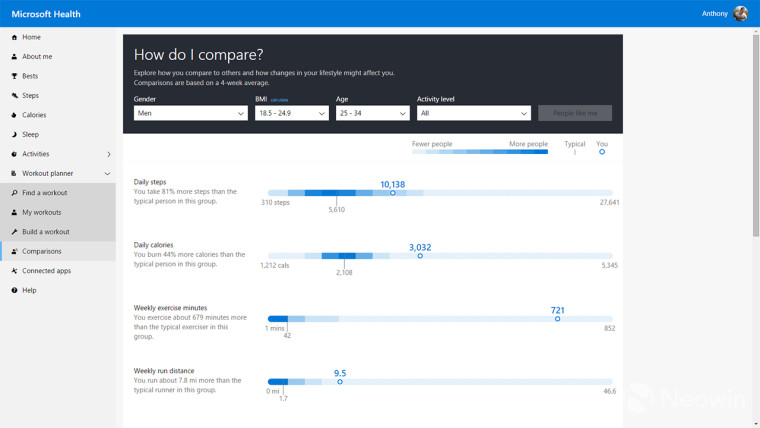This screenshot has height=428, width=760.
Task: Click the 5,345 maximum calories label
Action: pyautogui.click(x=610, y=266)
